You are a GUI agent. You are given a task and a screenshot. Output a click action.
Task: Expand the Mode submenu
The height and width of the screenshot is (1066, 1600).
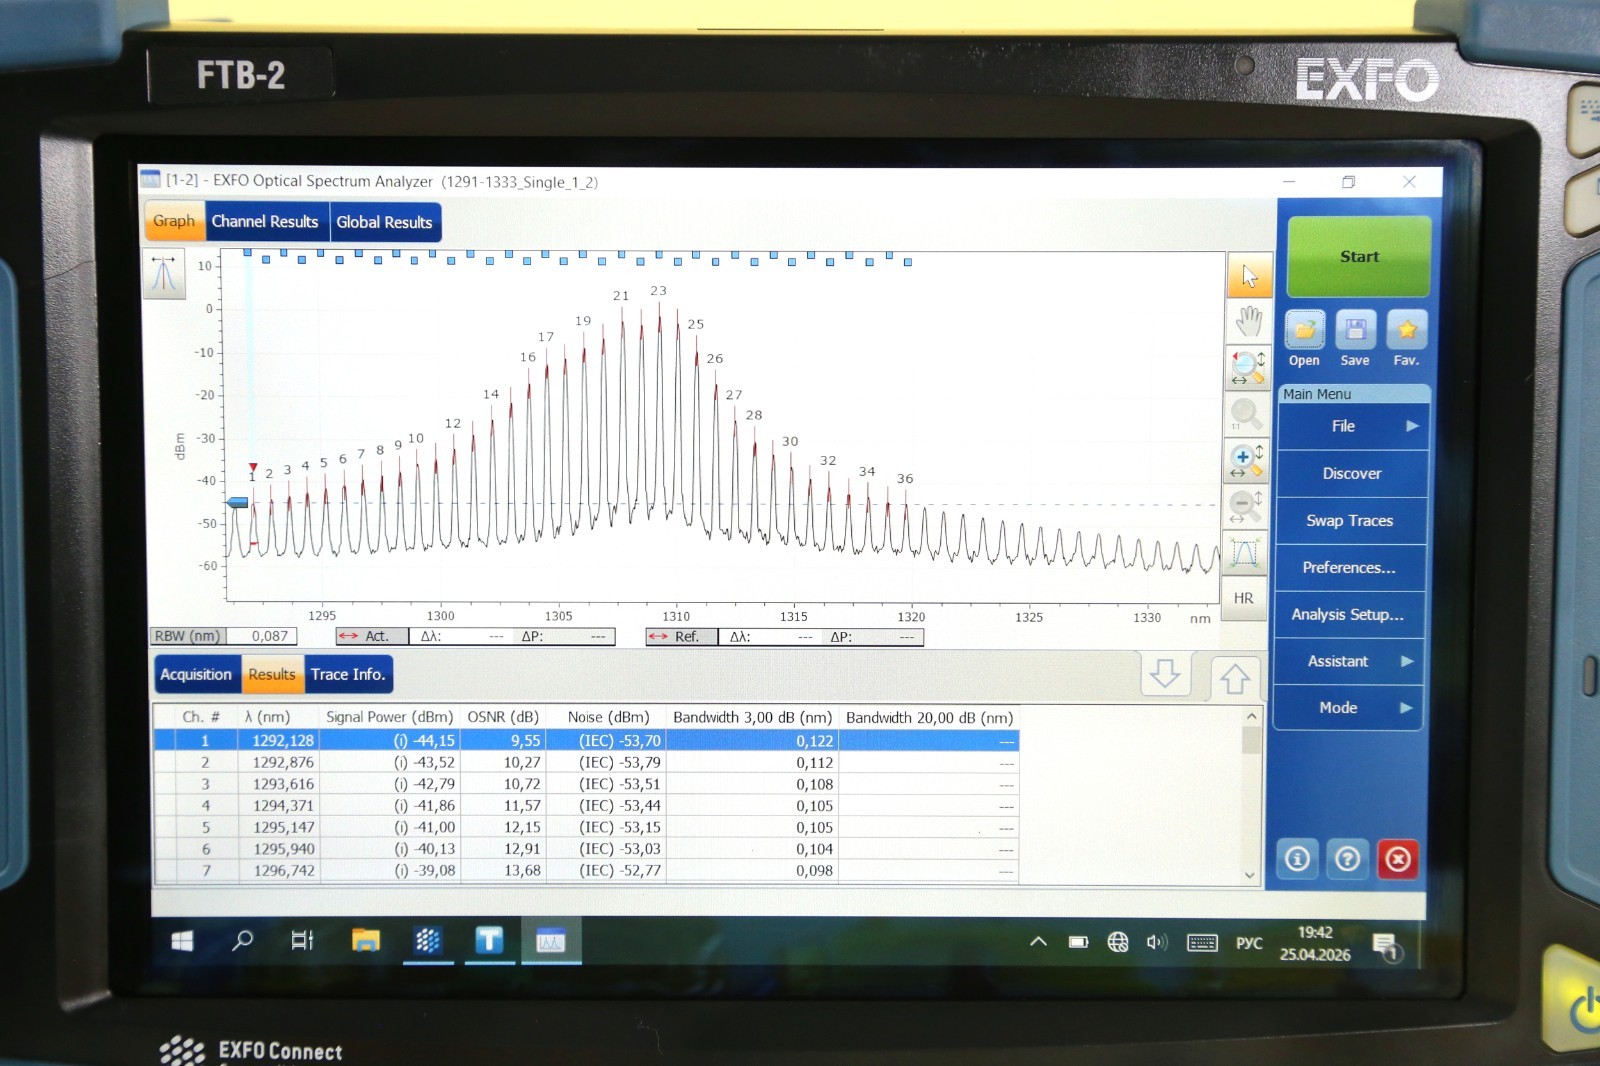pos(1347,707)
